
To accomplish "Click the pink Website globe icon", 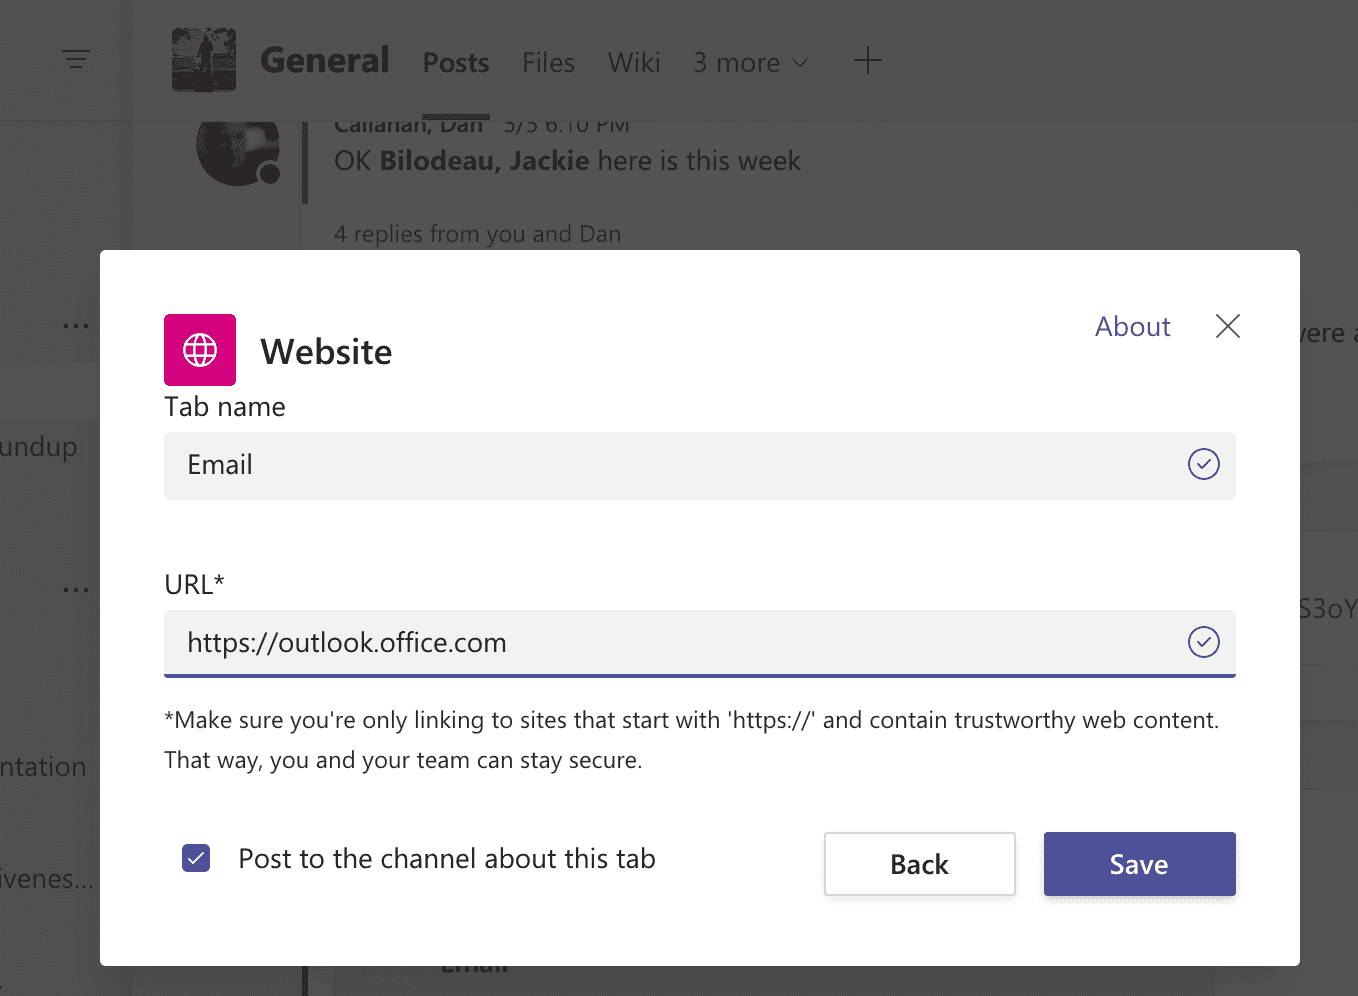I will pyautogui.click(x=199, y=350).
